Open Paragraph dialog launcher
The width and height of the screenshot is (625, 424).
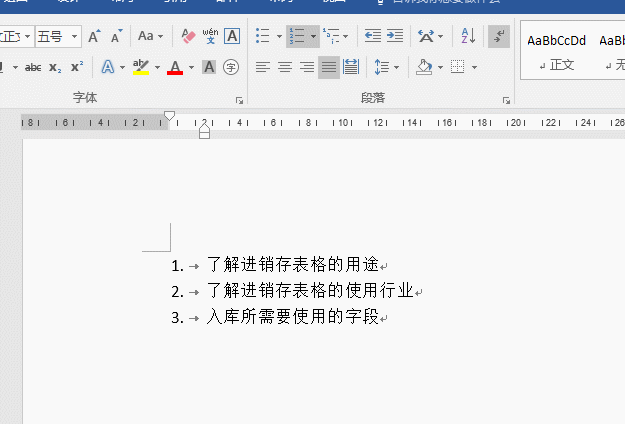click(506, 100)
